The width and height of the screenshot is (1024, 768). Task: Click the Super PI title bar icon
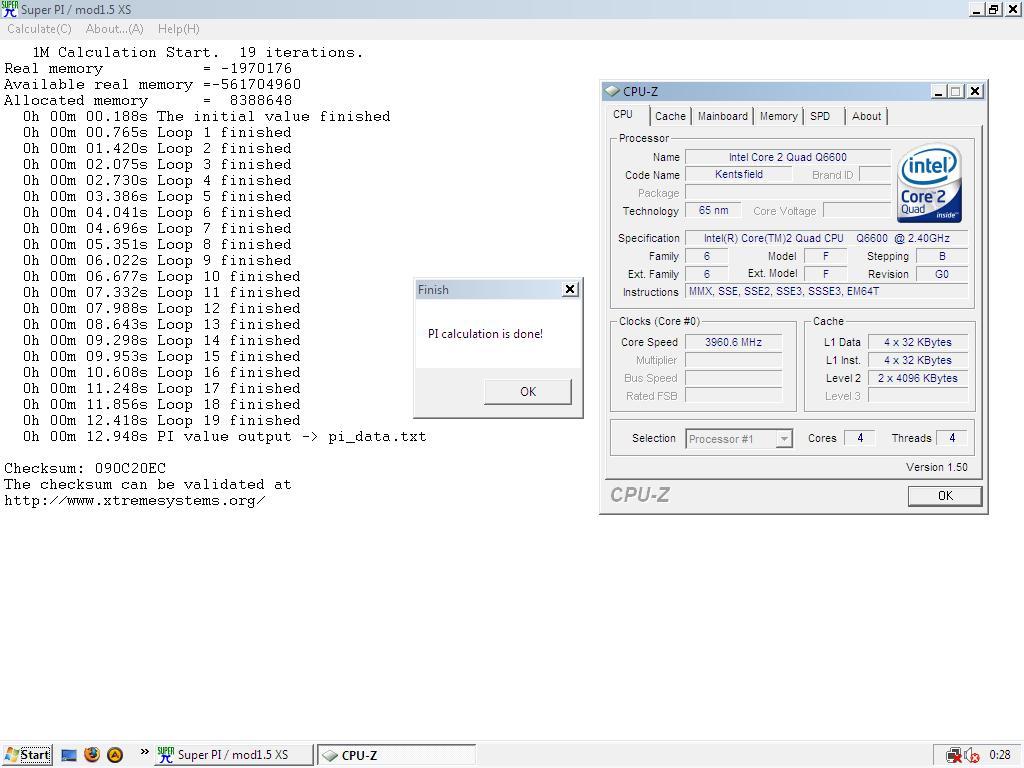coord(10,9)
